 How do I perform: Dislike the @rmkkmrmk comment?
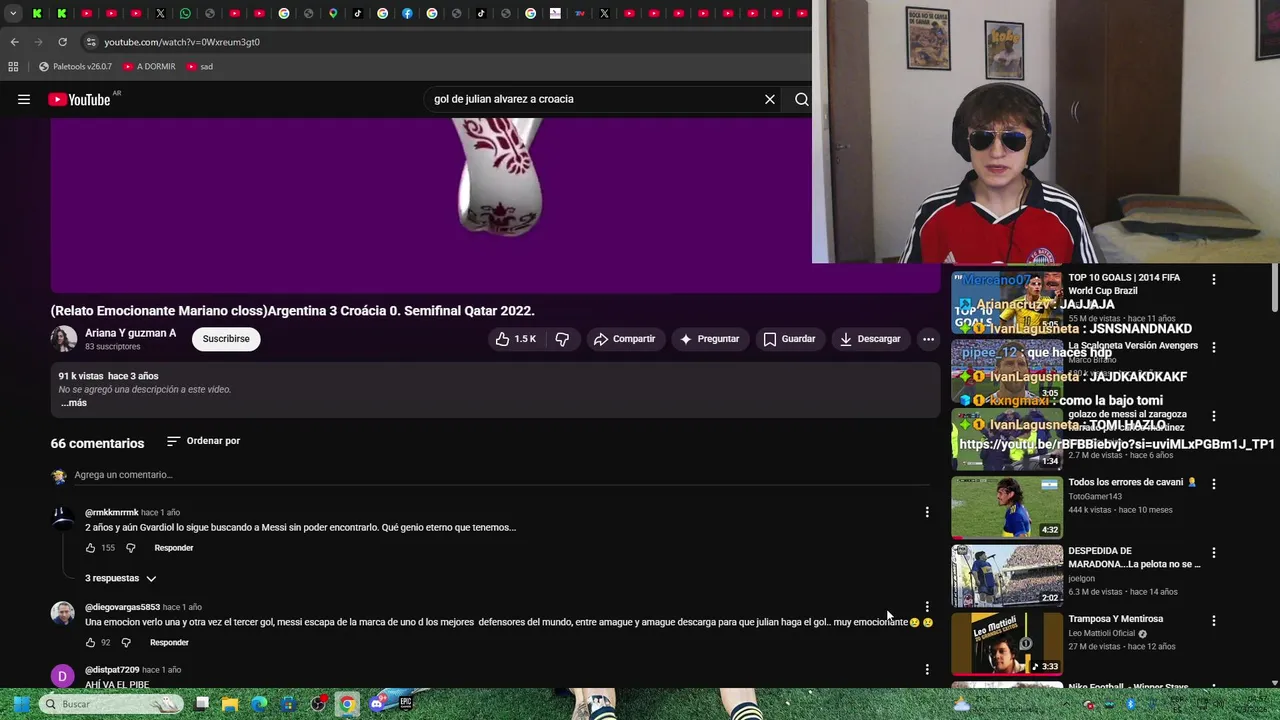click(130, 548)
